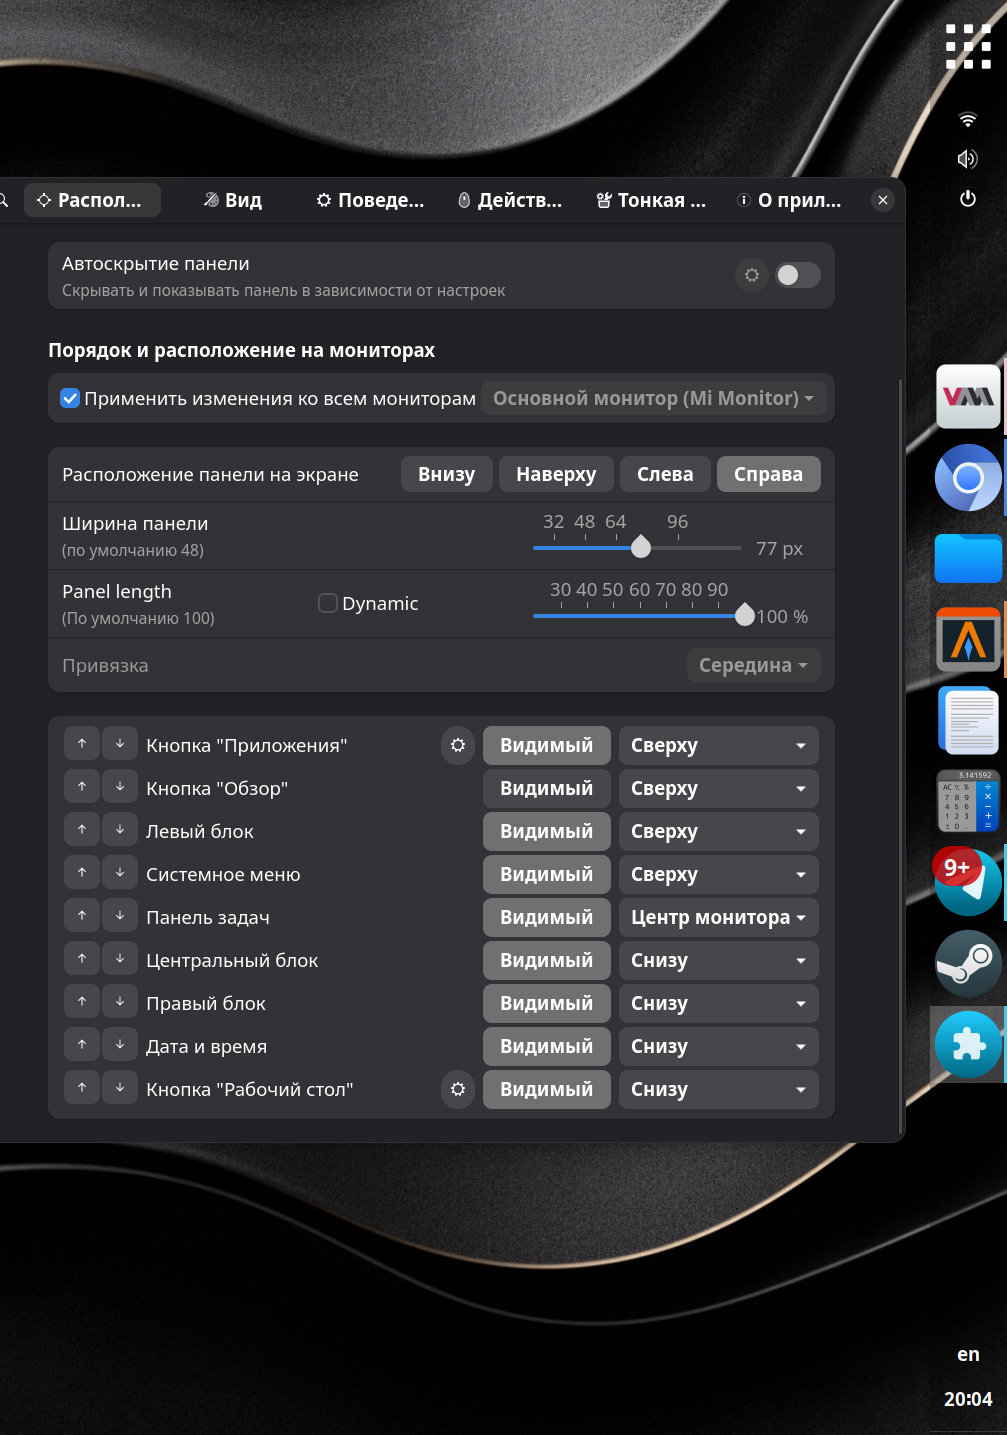Click the panel width slider handle

click(x=641, y=546)
